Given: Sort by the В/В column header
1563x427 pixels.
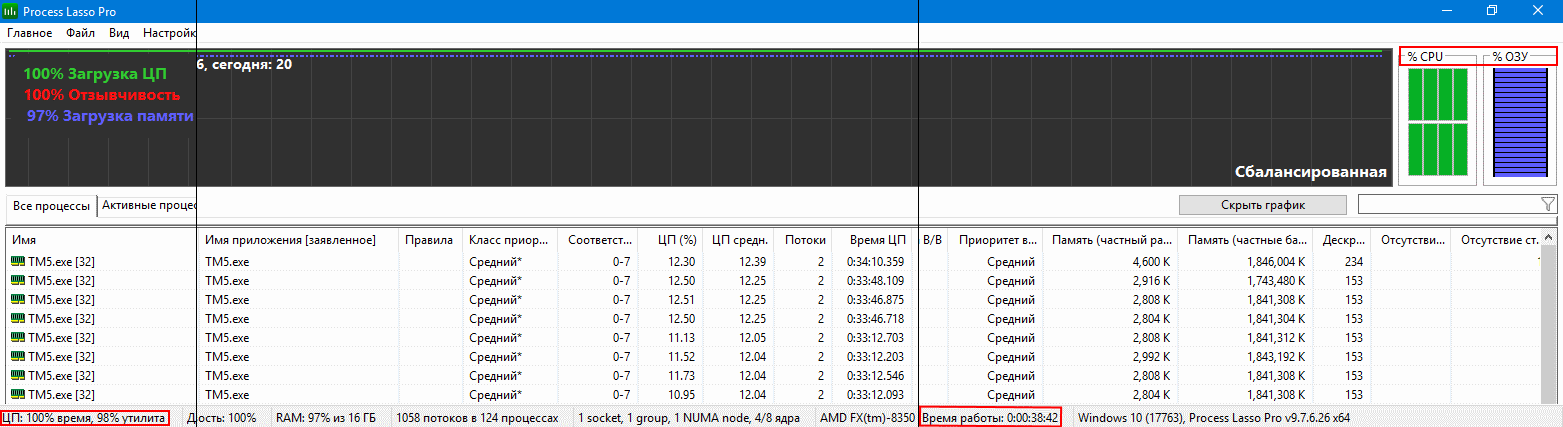Looking at the screenshot, I should (932, 240).
